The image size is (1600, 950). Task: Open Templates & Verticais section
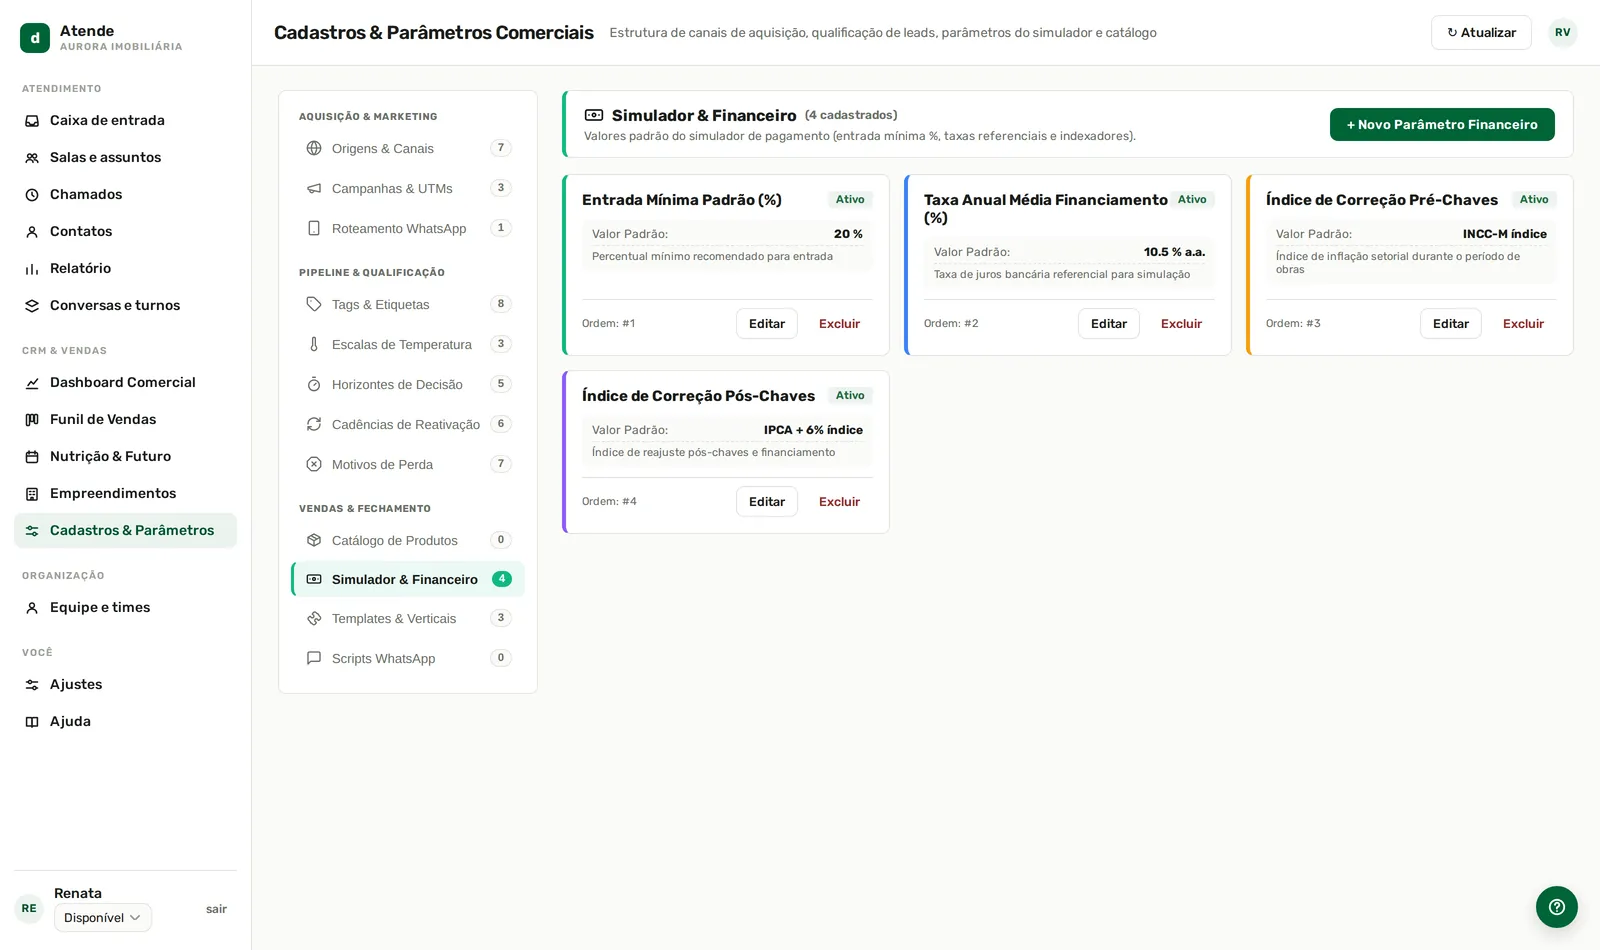tap(408, 619)
